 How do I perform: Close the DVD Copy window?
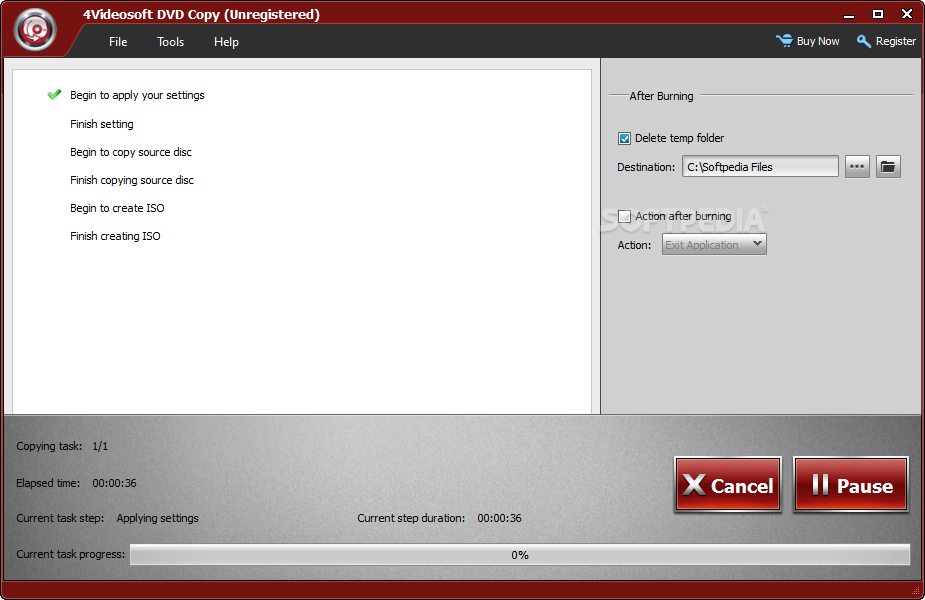pos(907,14)
